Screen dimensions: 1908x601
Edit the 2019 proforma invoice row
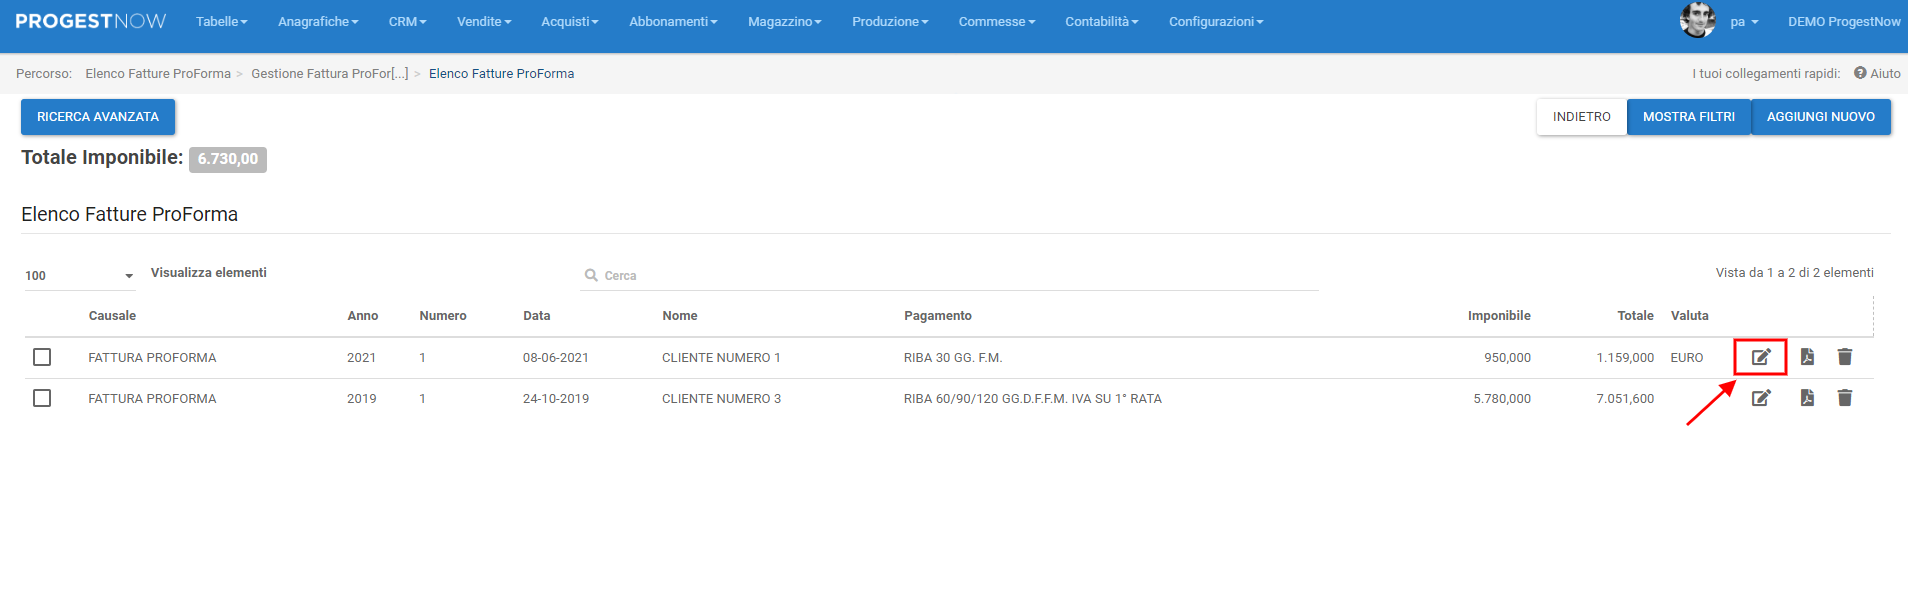[1760, 398]
